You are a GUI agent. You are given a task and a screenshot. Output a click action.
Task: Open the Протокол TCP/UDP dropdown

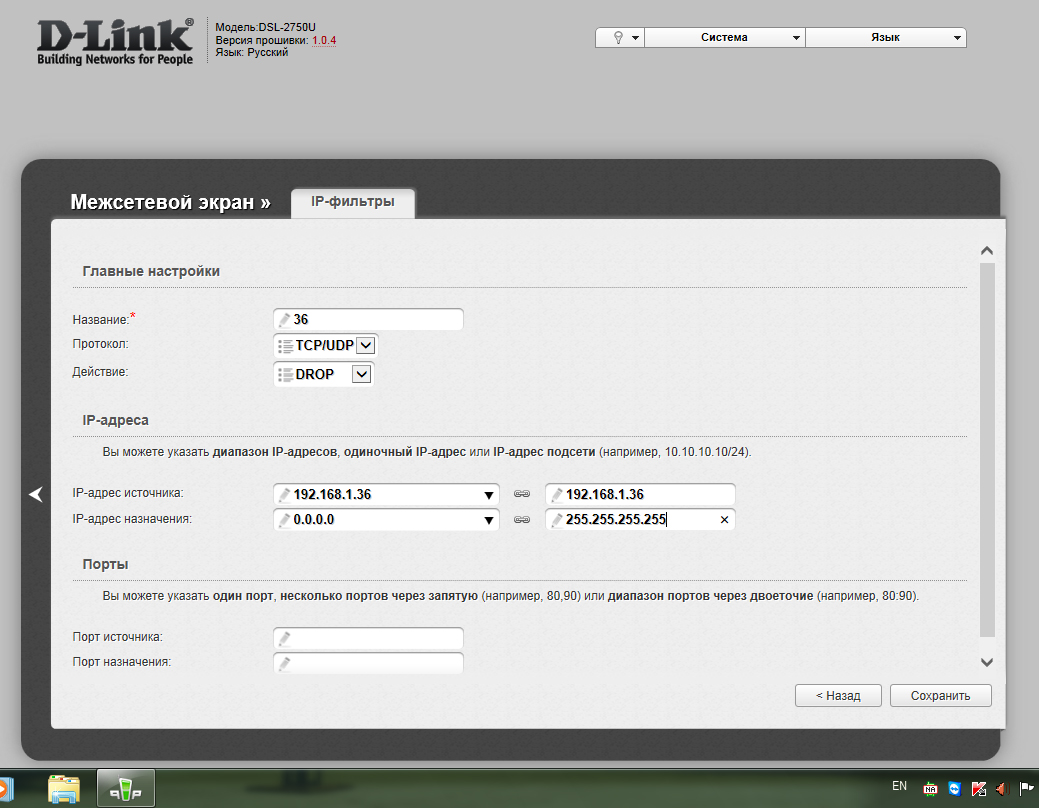pyautogui.click(x=365, y=345)
